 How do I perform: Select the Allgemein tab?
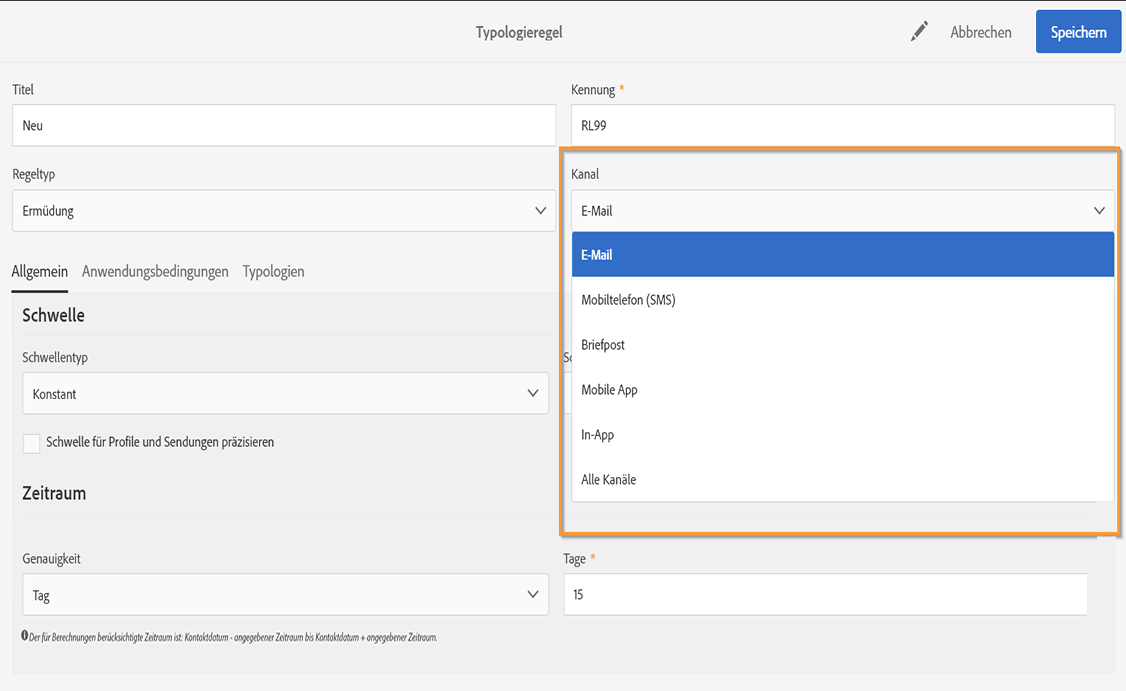click(40, 272)
